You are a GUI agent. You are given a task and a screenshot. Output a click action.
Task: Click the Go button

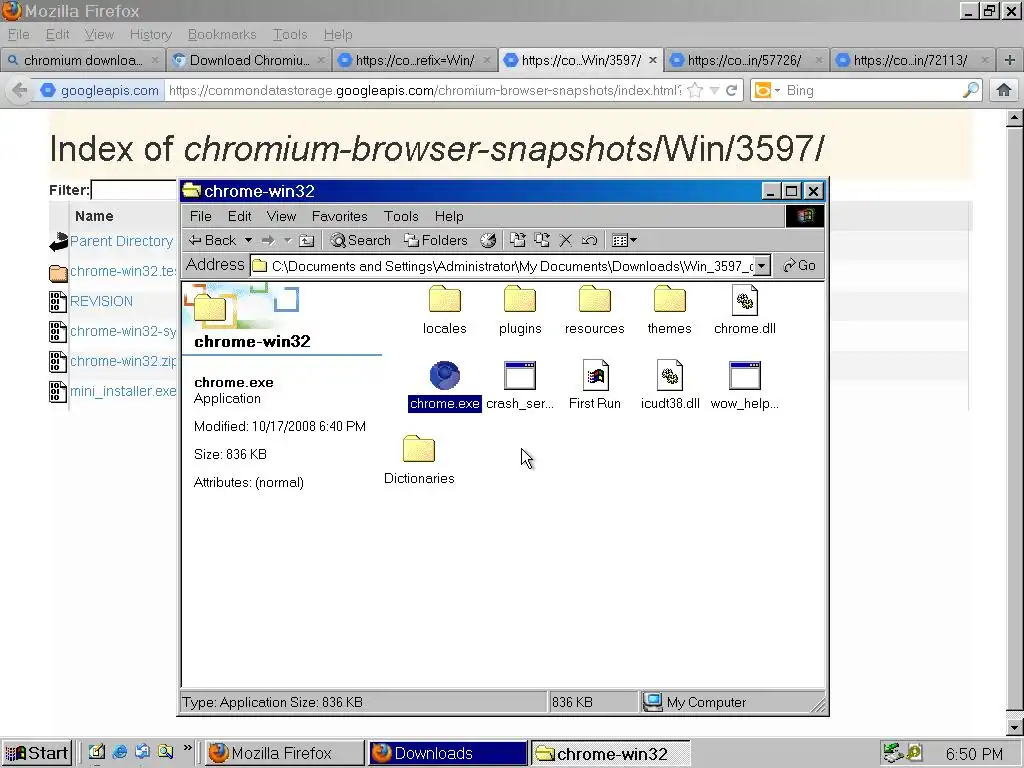point(799,266)
